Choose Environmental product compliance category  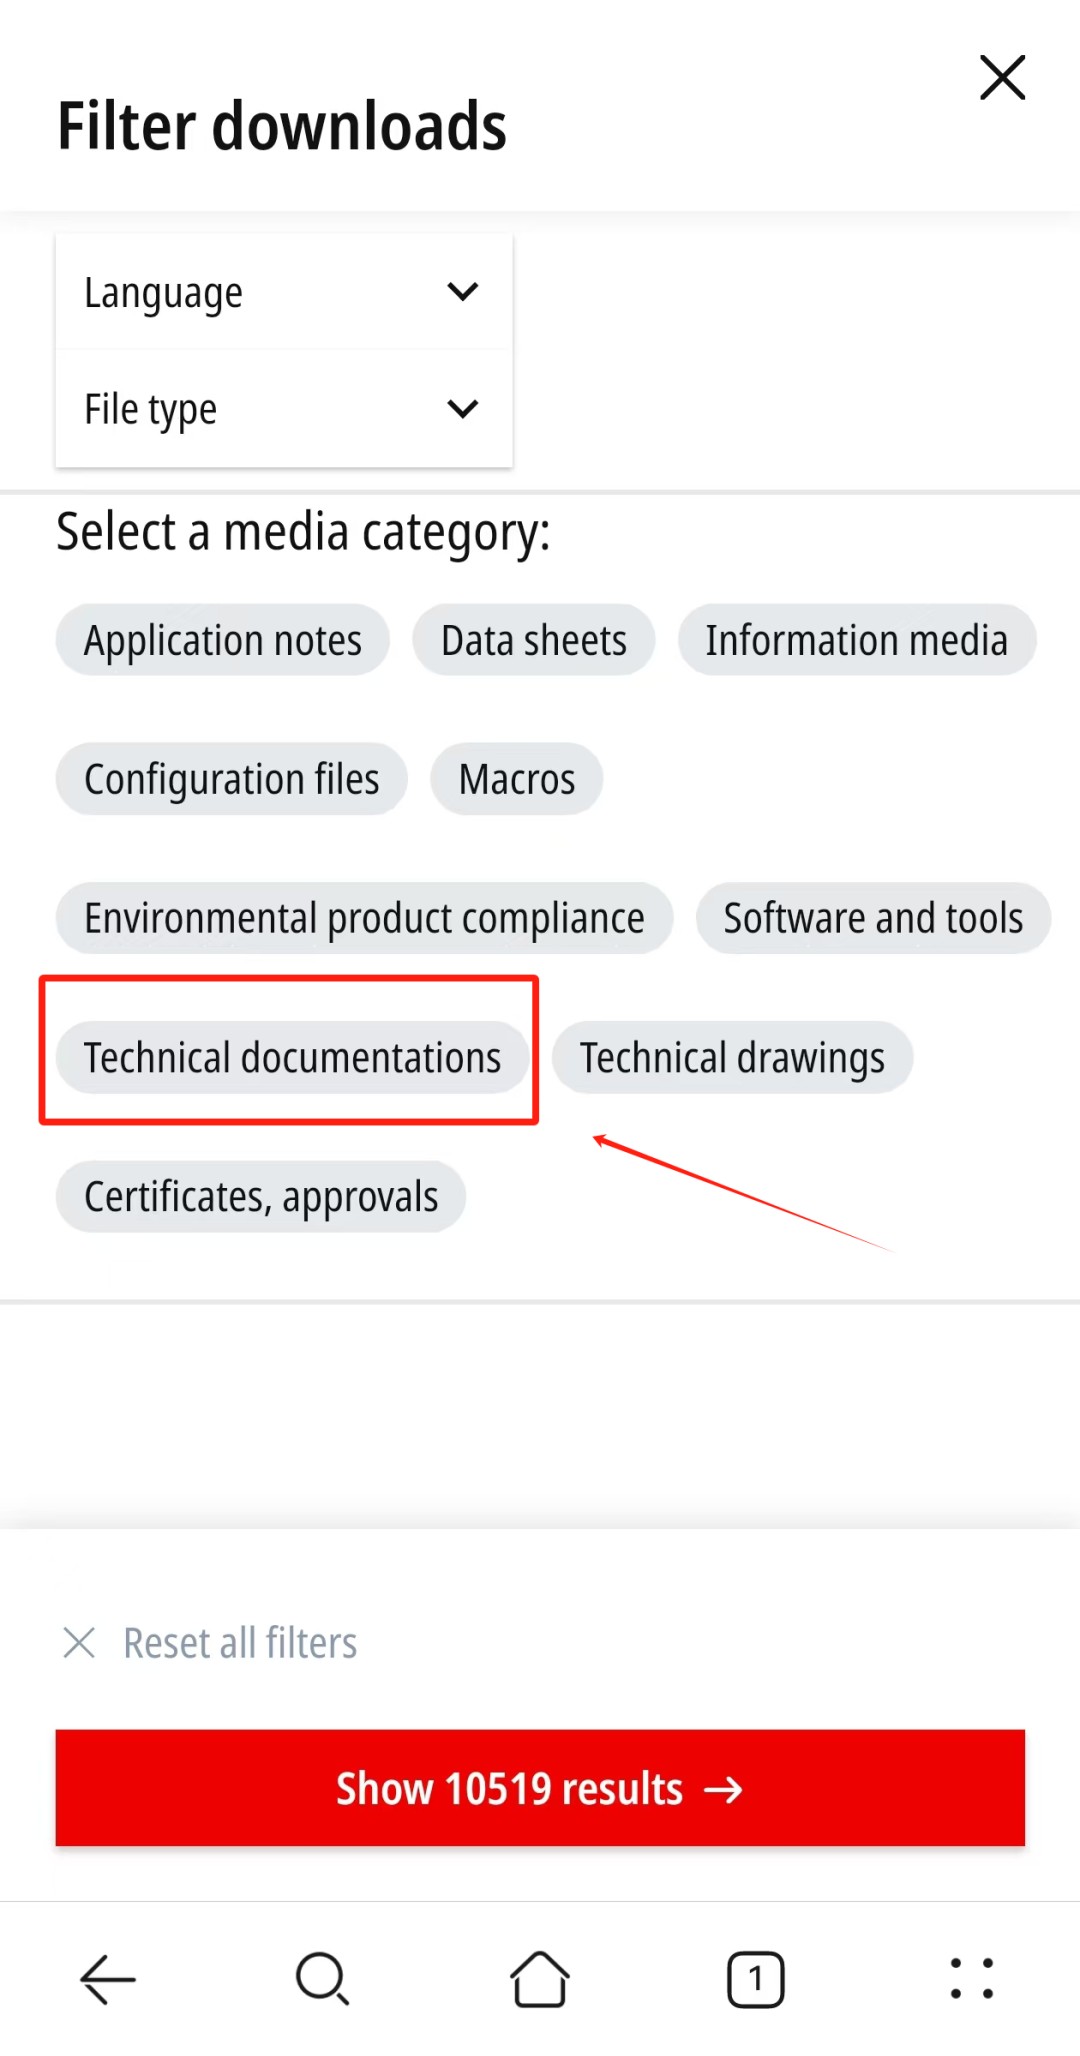(364, 918)
